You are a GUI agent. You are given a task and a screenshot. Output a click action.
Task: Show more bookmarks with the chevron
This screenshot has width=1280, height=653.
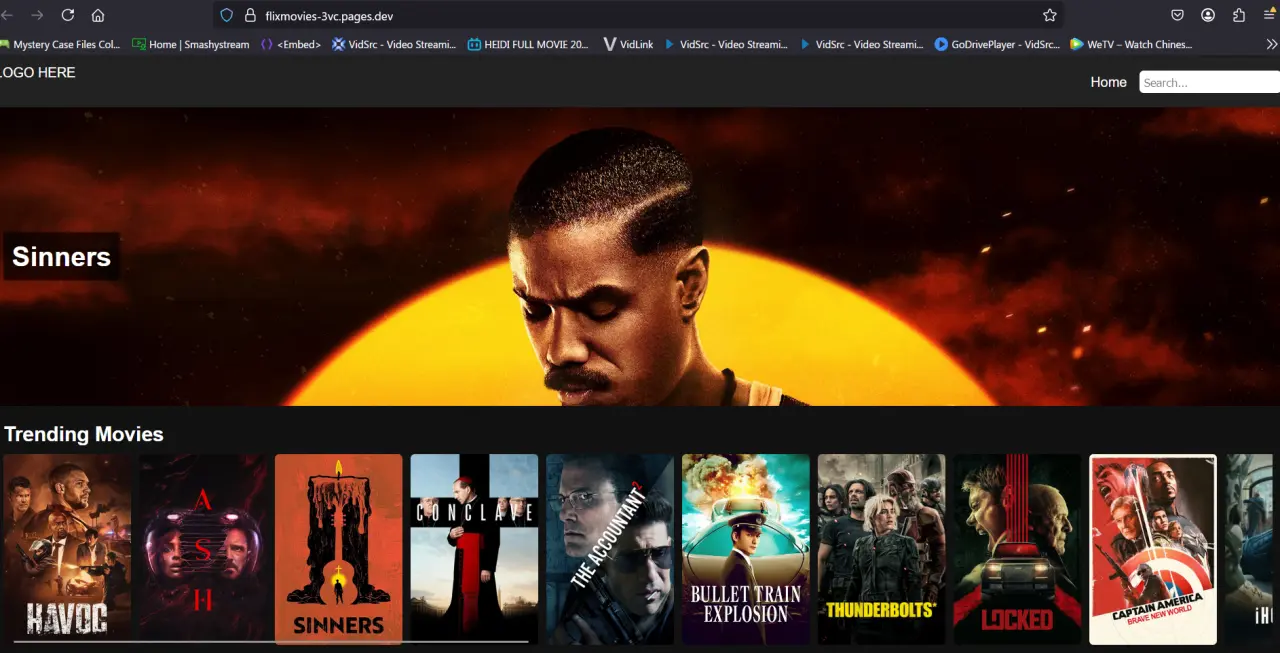coord(1271,44)
